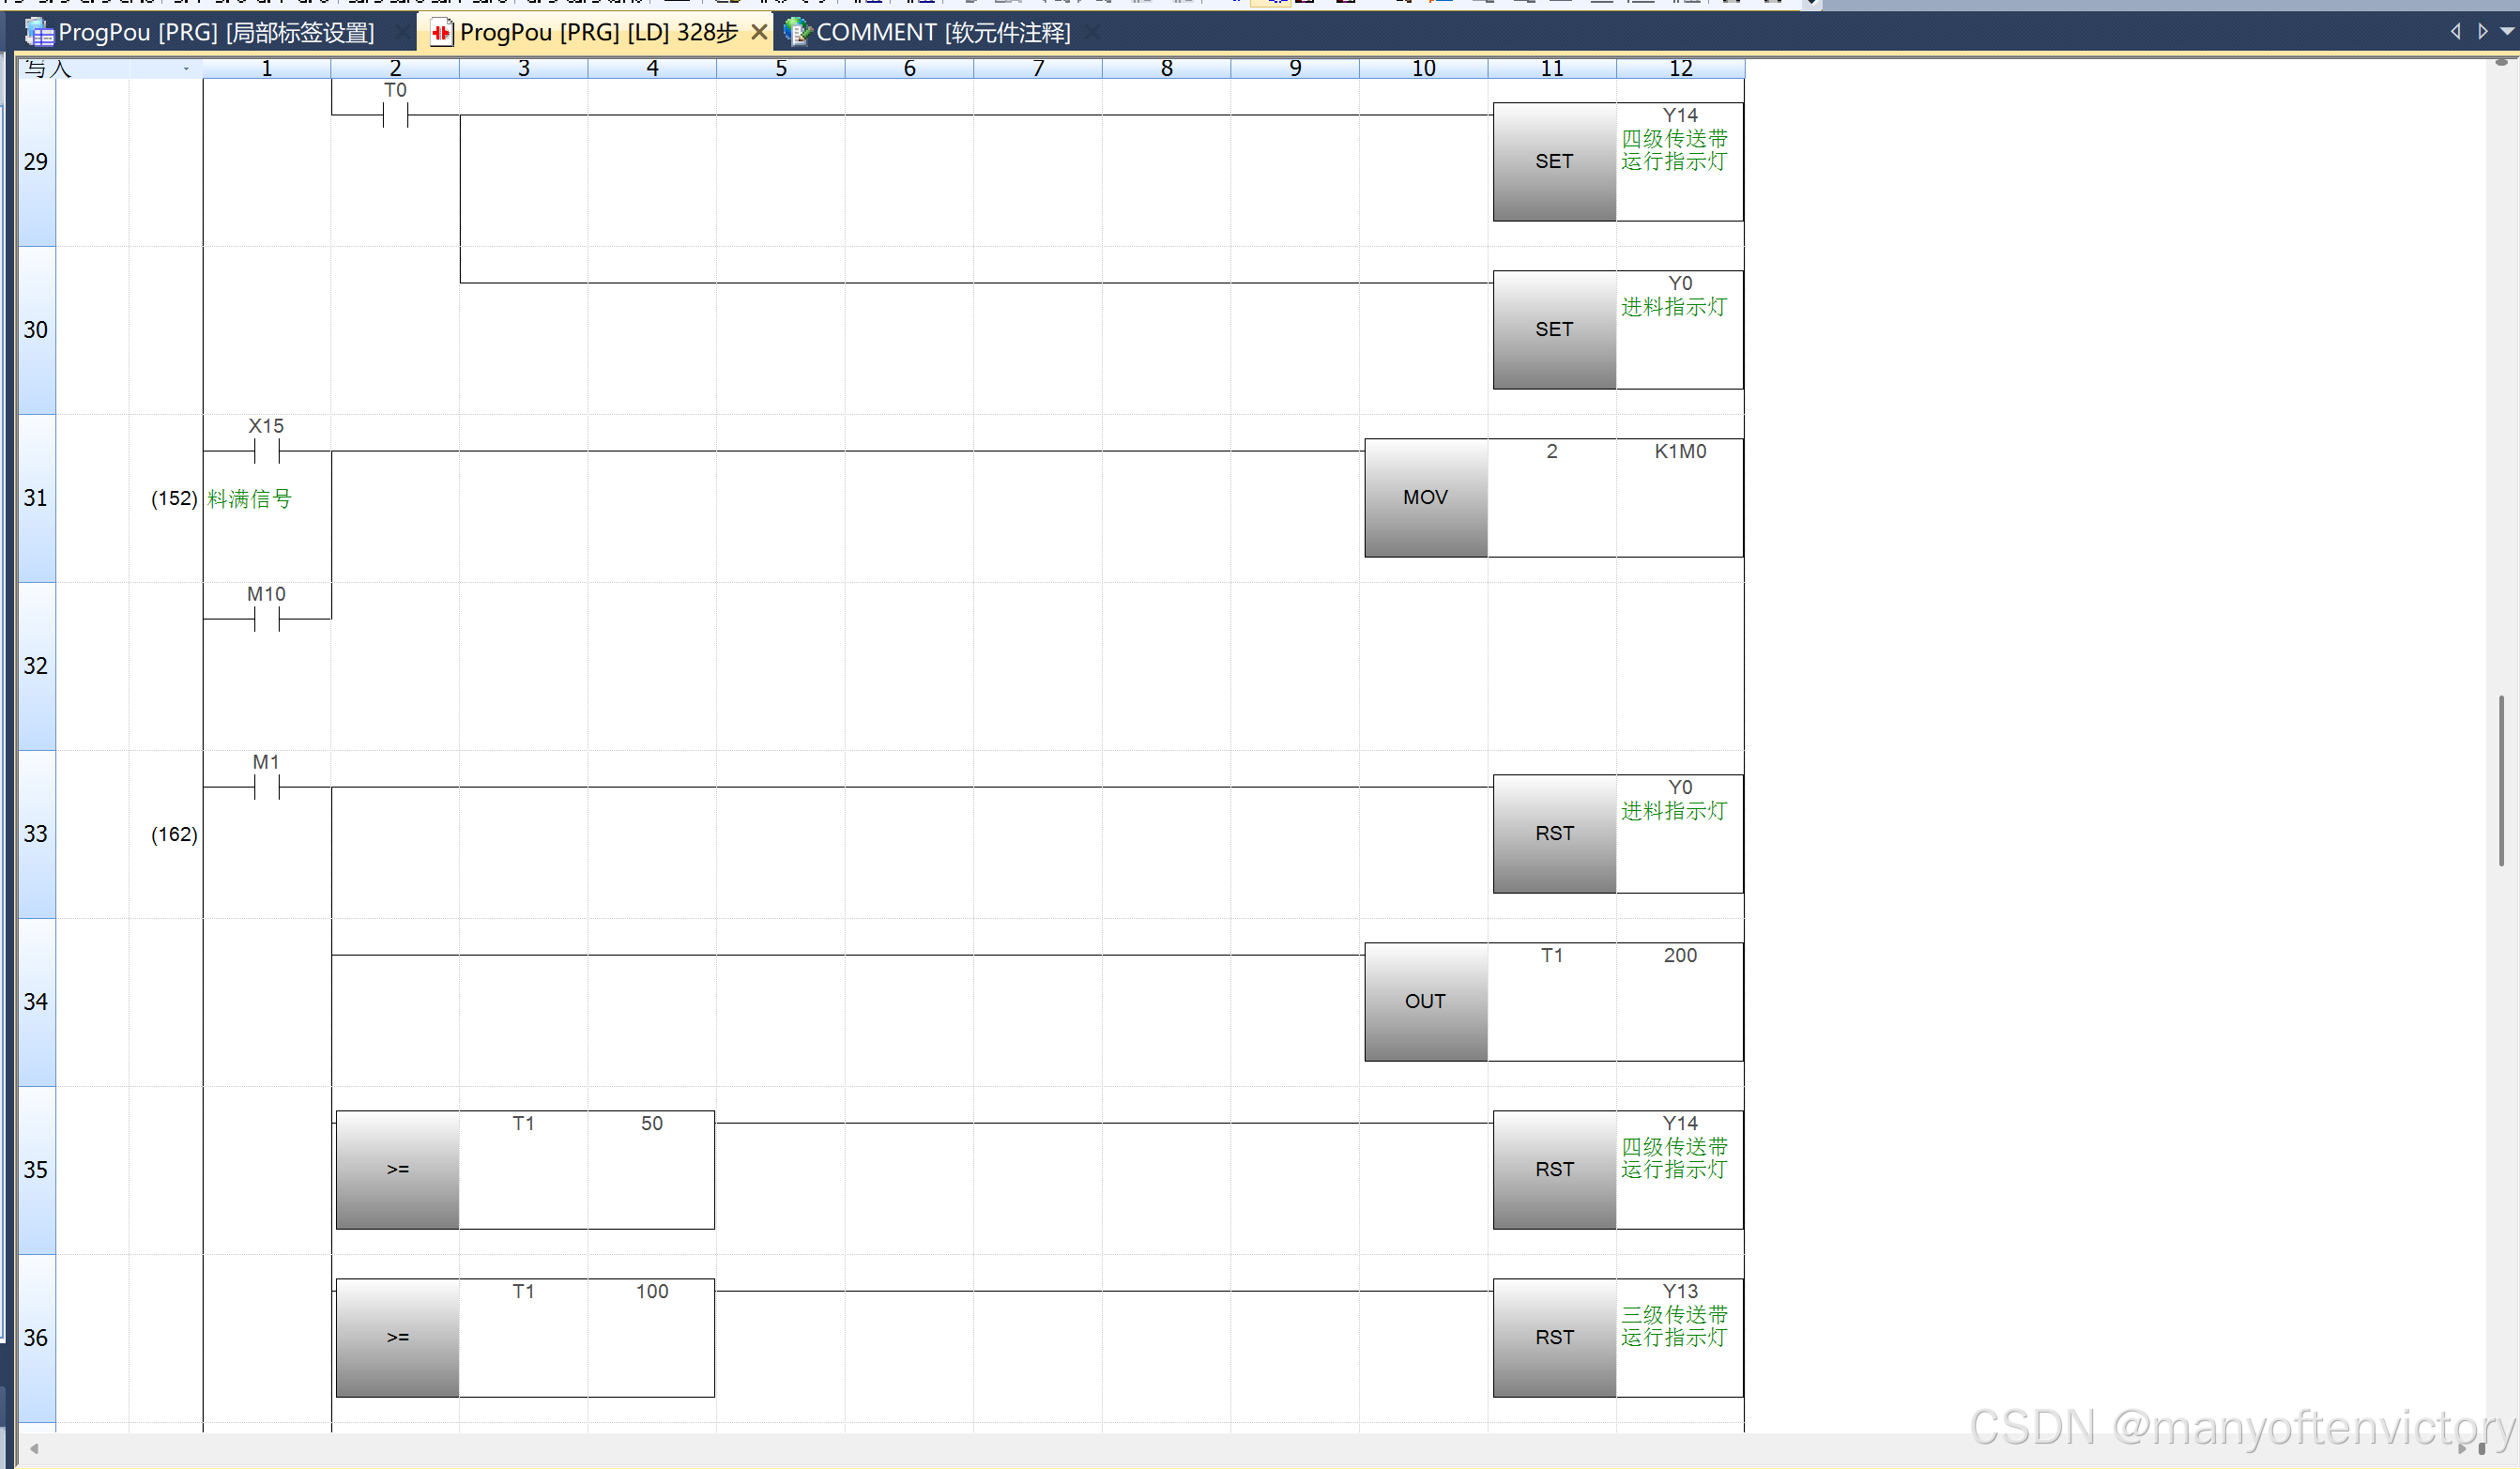
Task: Select row header 34
Action: pos(36,1001)
